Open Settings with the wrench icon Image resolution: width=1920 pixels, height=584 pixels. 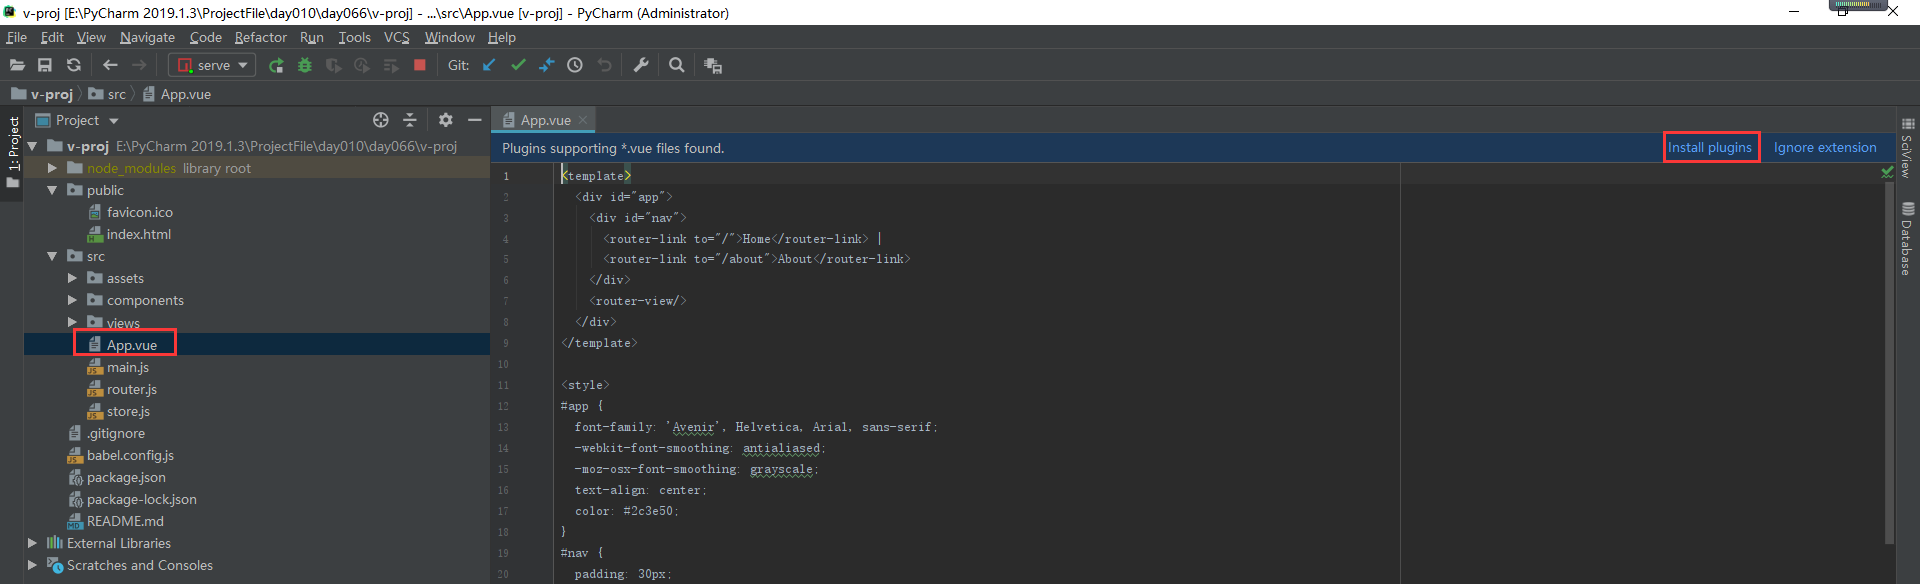(641, 65)
